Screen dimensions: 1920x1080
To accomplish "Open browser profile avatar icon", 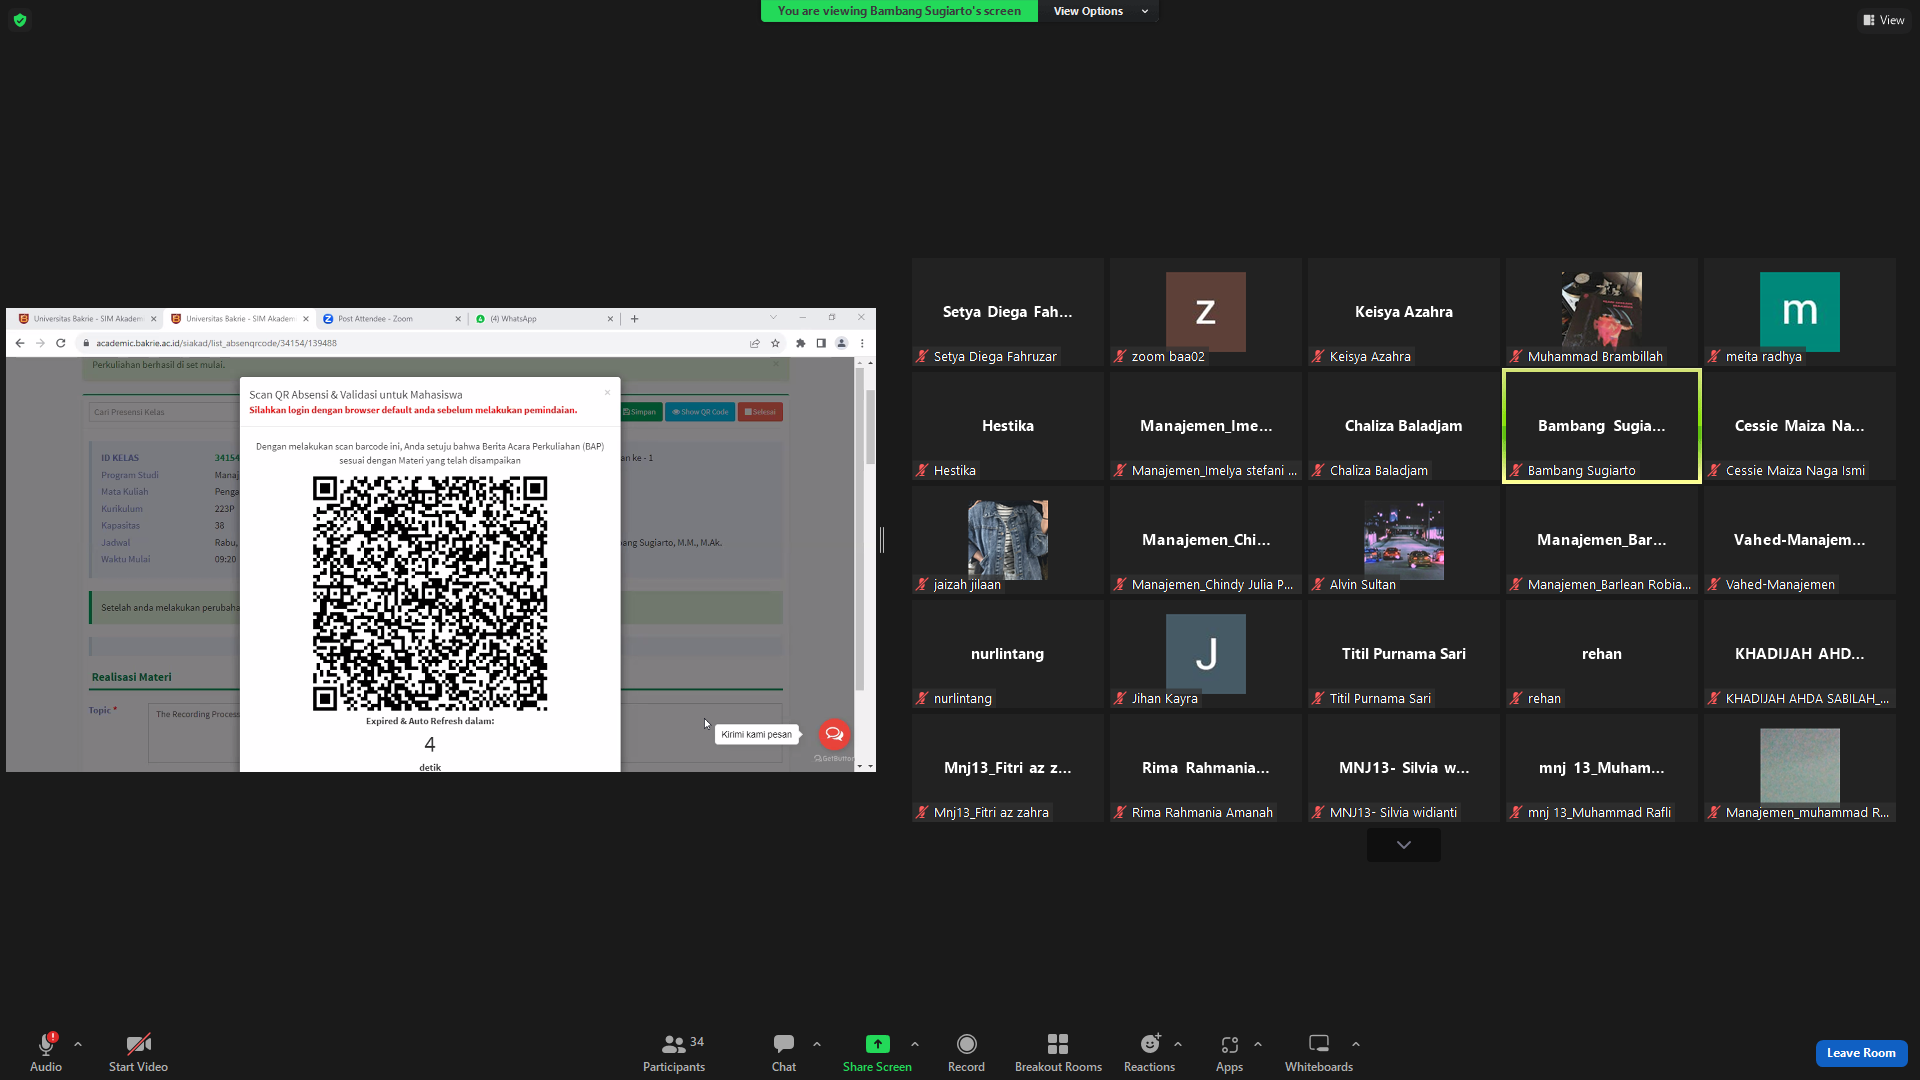I will [x=841, y=343].
